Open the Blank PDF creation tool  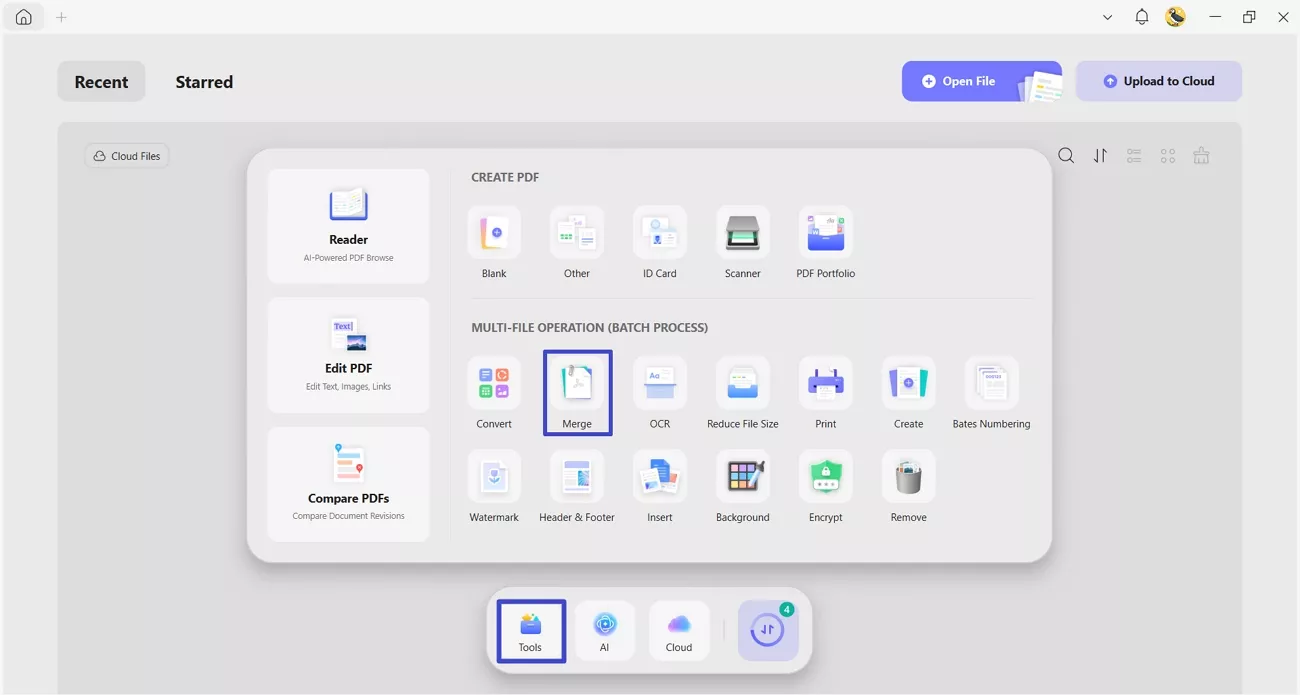coord(494,243)
